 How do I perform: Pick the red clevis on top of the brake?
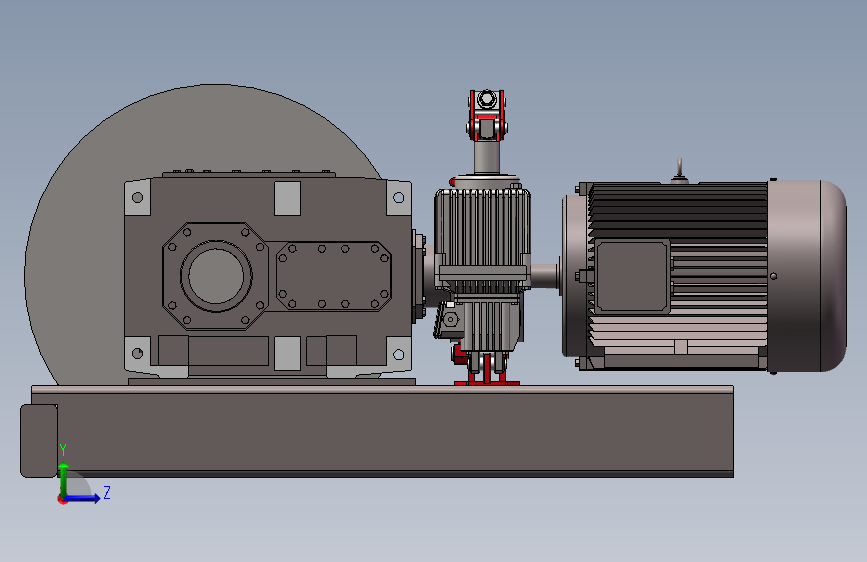coord(487,115)
